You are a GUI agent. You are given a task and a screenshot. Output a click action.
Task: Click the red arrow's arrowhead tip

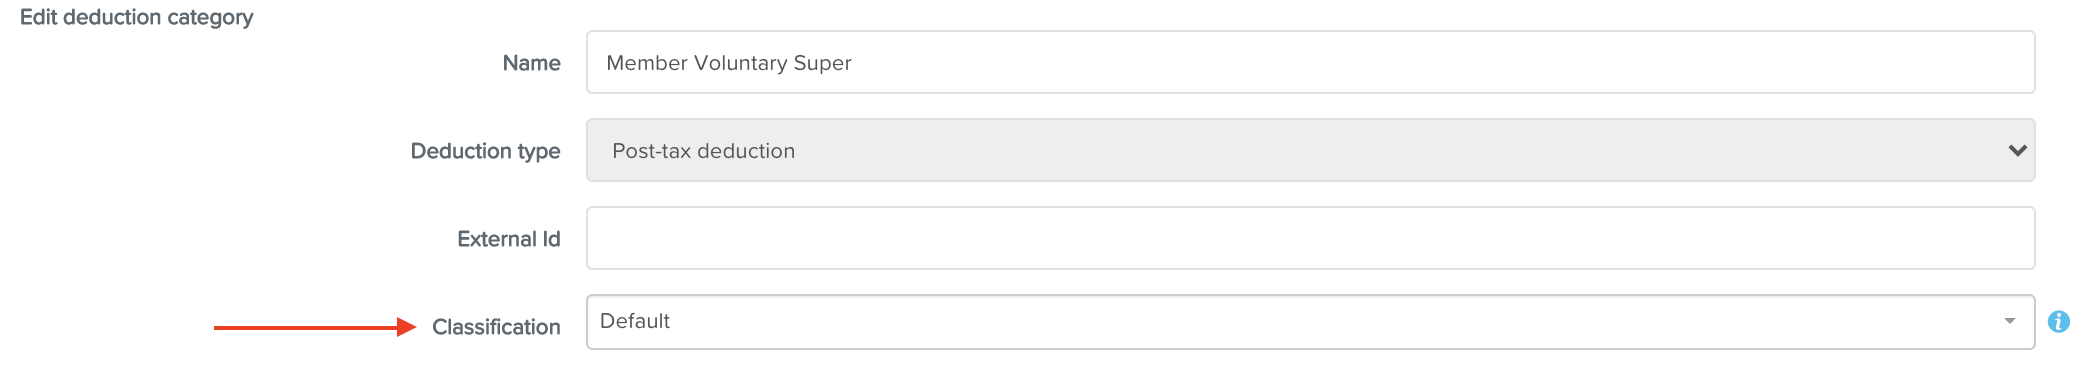click(x=413, y=327)
